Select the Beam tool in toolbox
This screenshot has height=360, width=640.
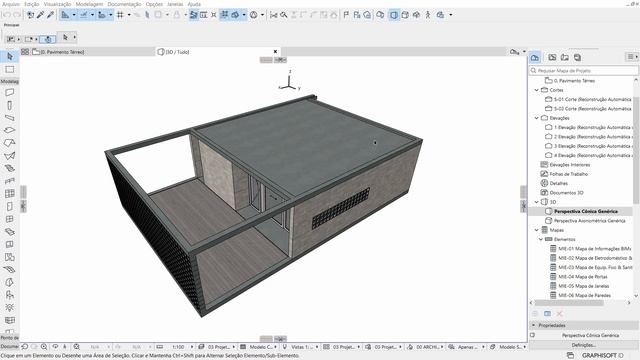(x=10, y=118)
